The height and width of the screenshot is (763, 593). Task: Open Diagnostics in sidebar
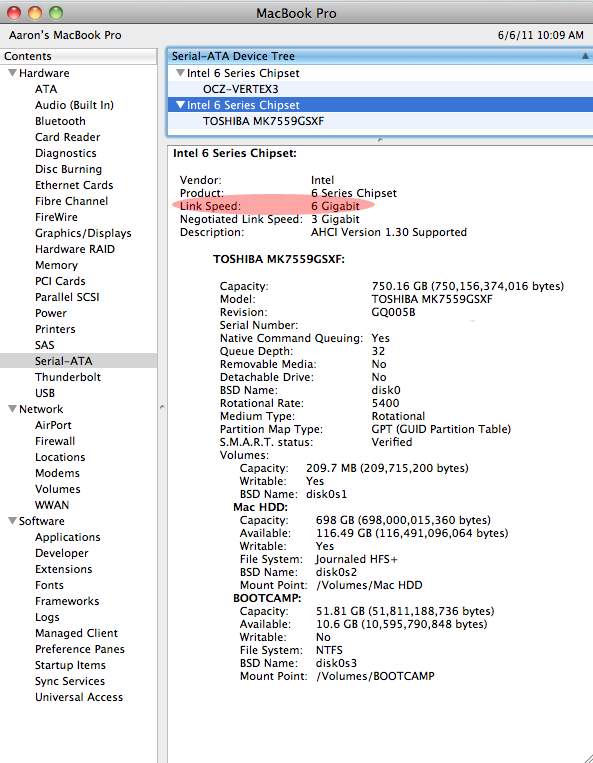pos(66,153)
